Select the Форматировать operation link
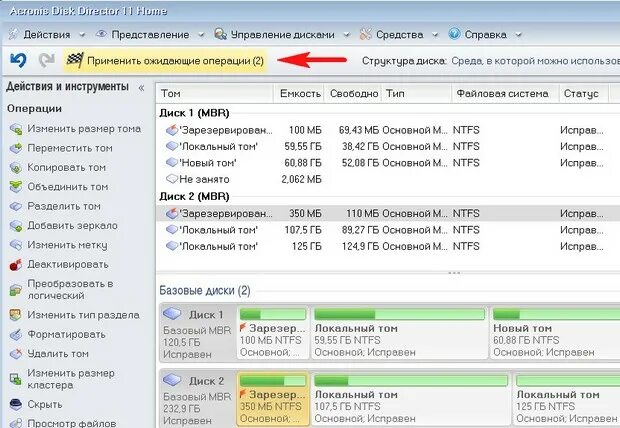Screen dimensions: 620x428 click(x=66, y=335)
